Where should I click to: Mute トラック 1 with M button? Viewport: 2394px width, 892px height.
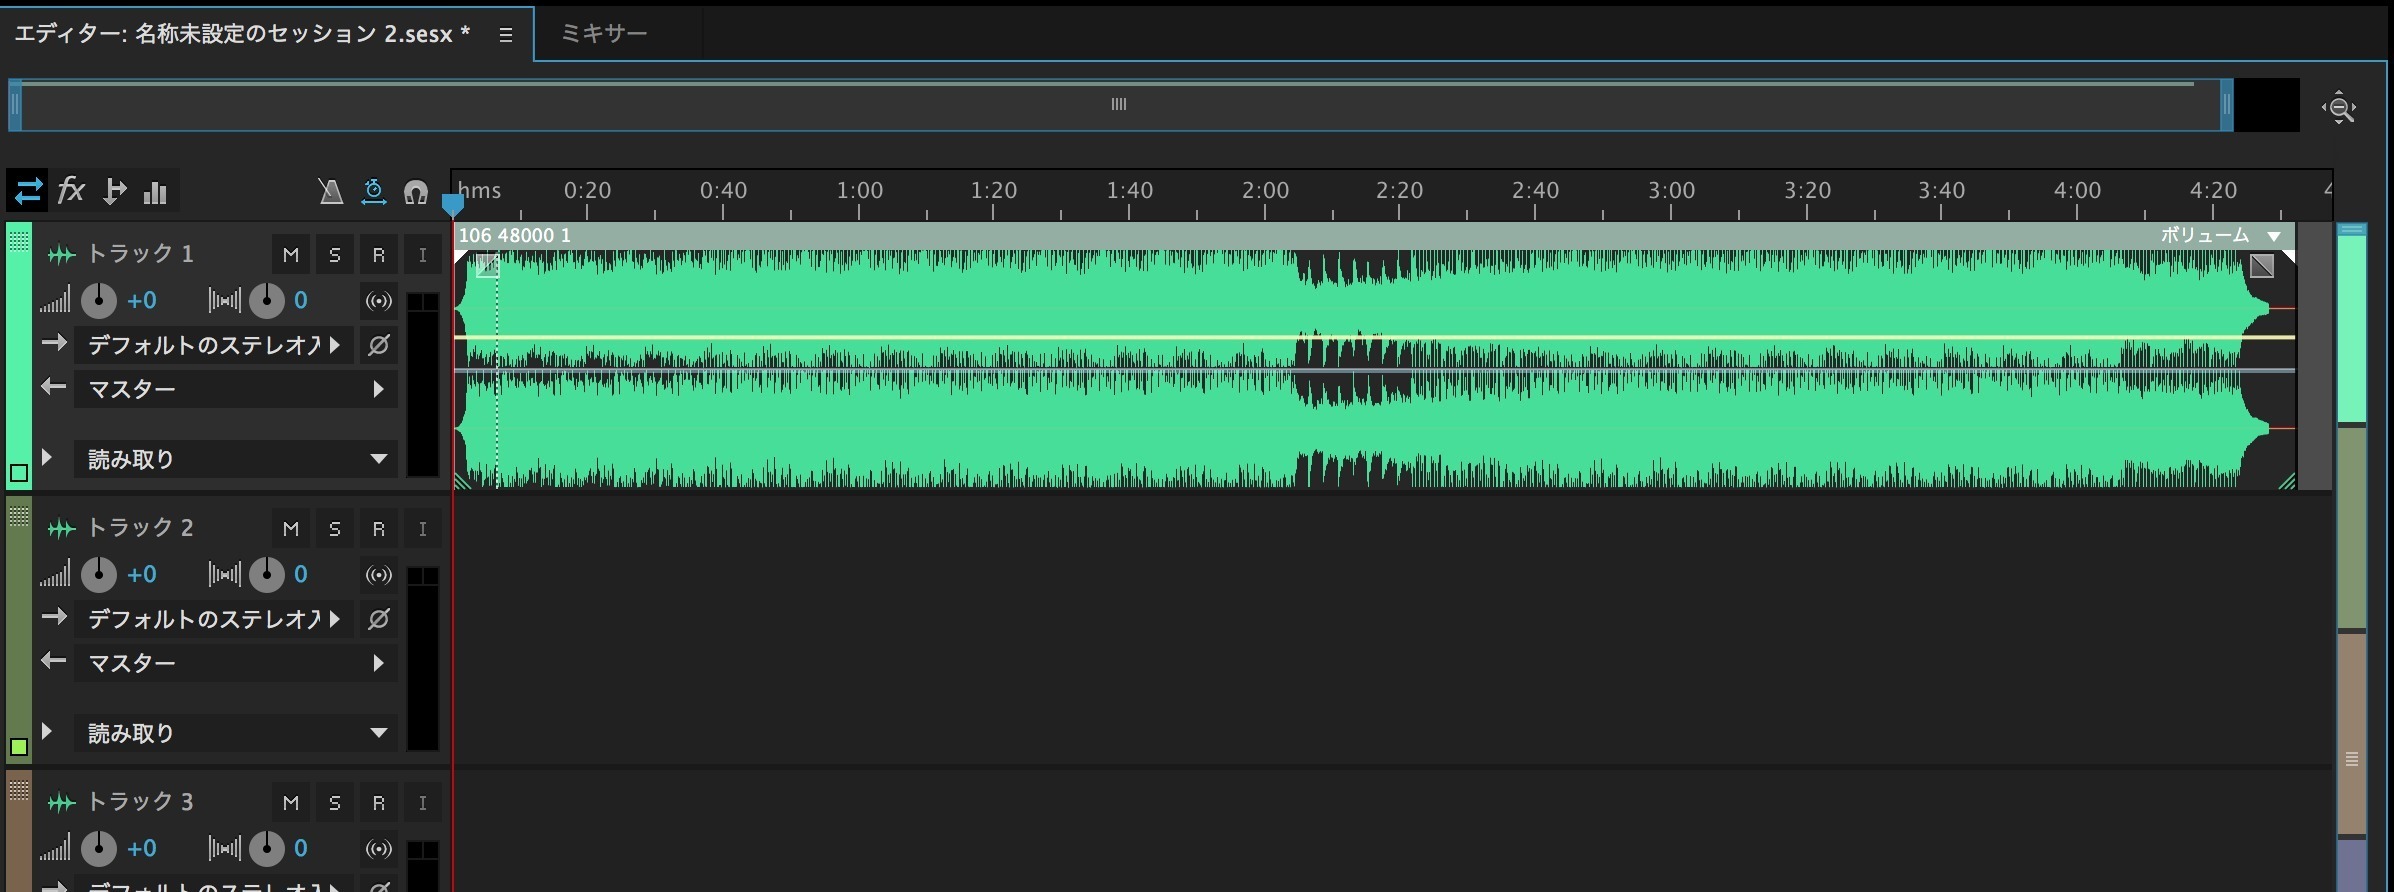click(x=291, y=255)
